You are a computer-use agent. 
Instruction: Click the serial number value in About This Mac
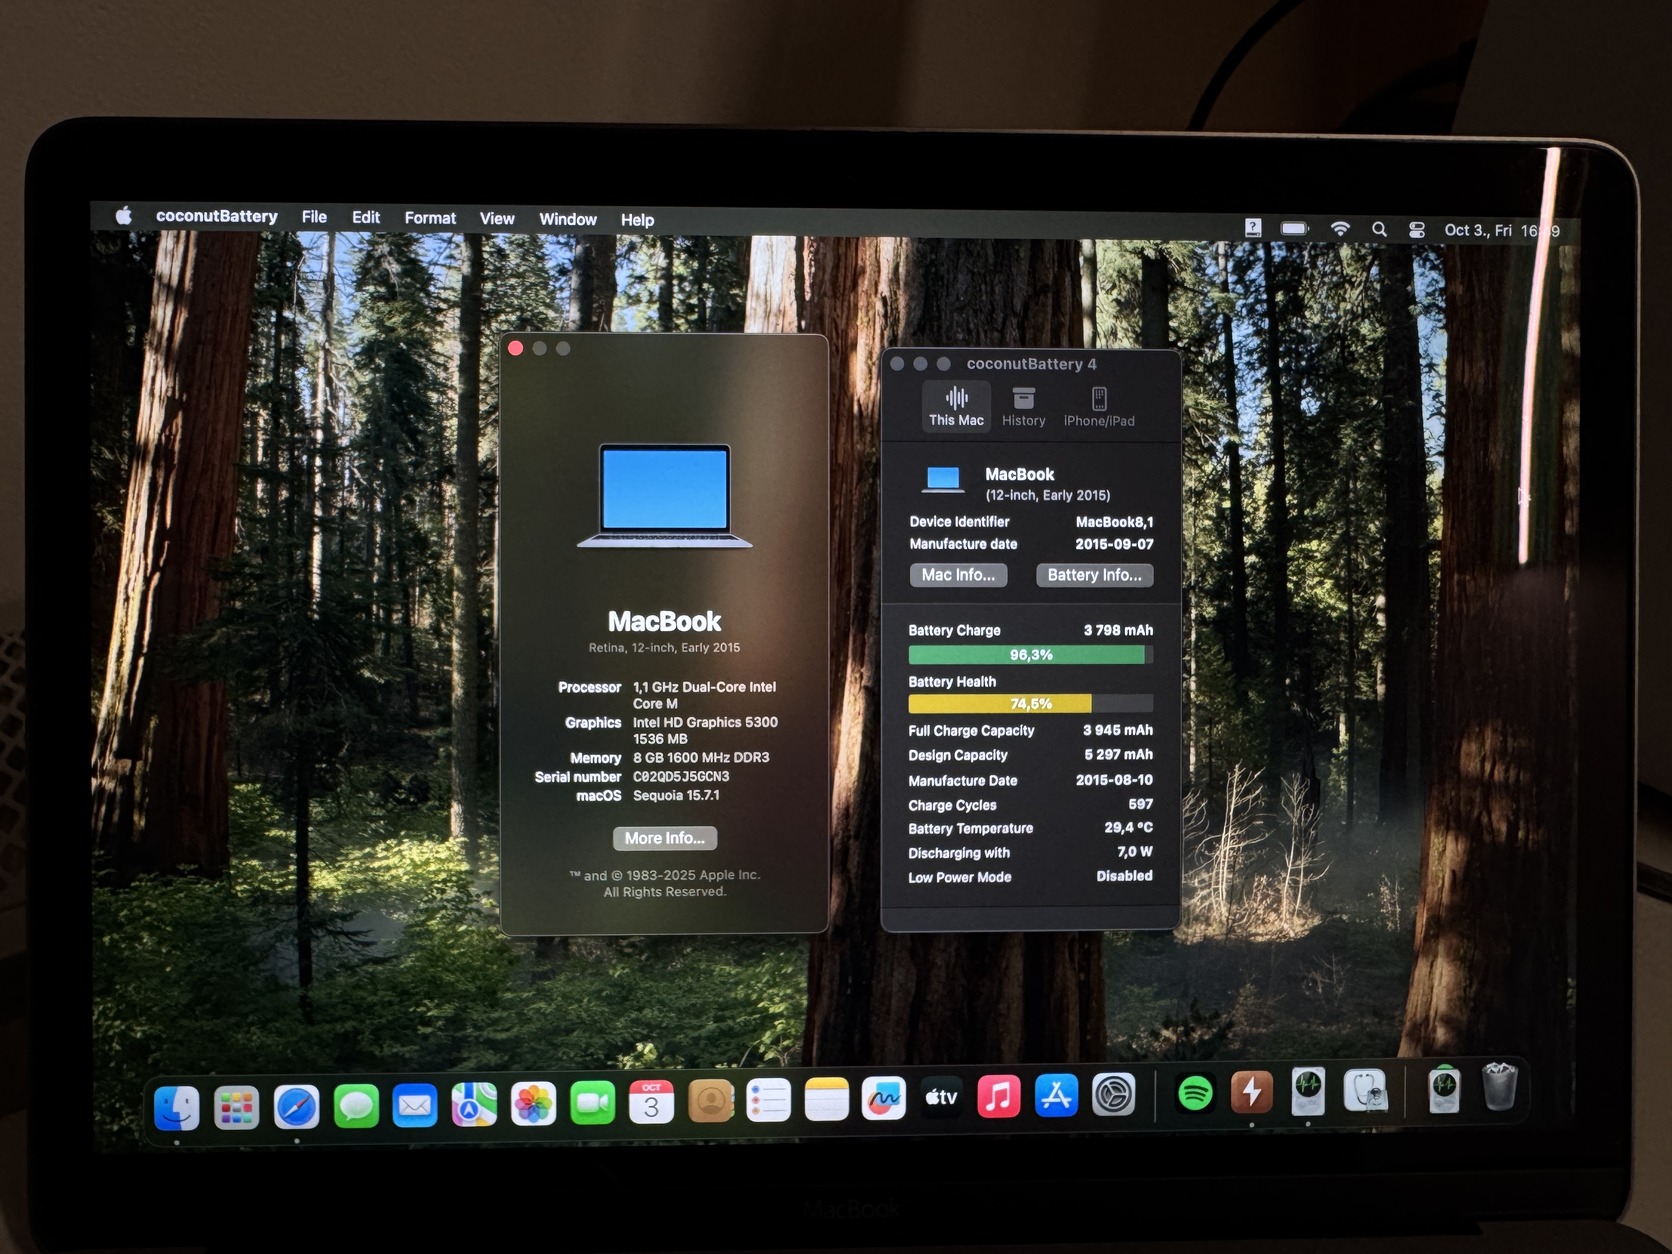tap(681, 777)
